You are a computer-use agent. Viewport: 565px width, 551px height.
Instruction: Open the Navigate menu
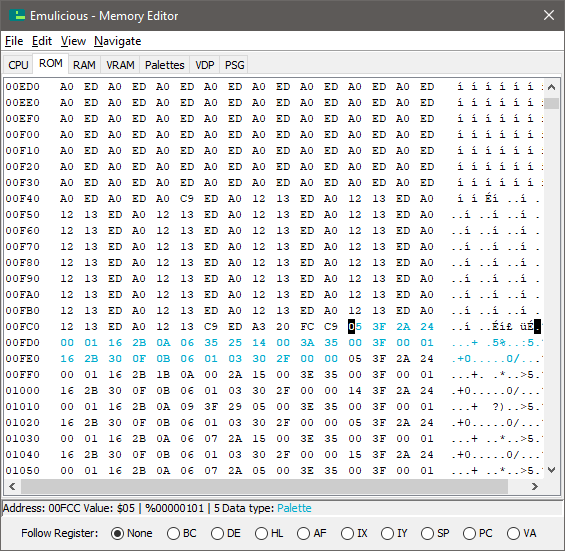point(117,41)
